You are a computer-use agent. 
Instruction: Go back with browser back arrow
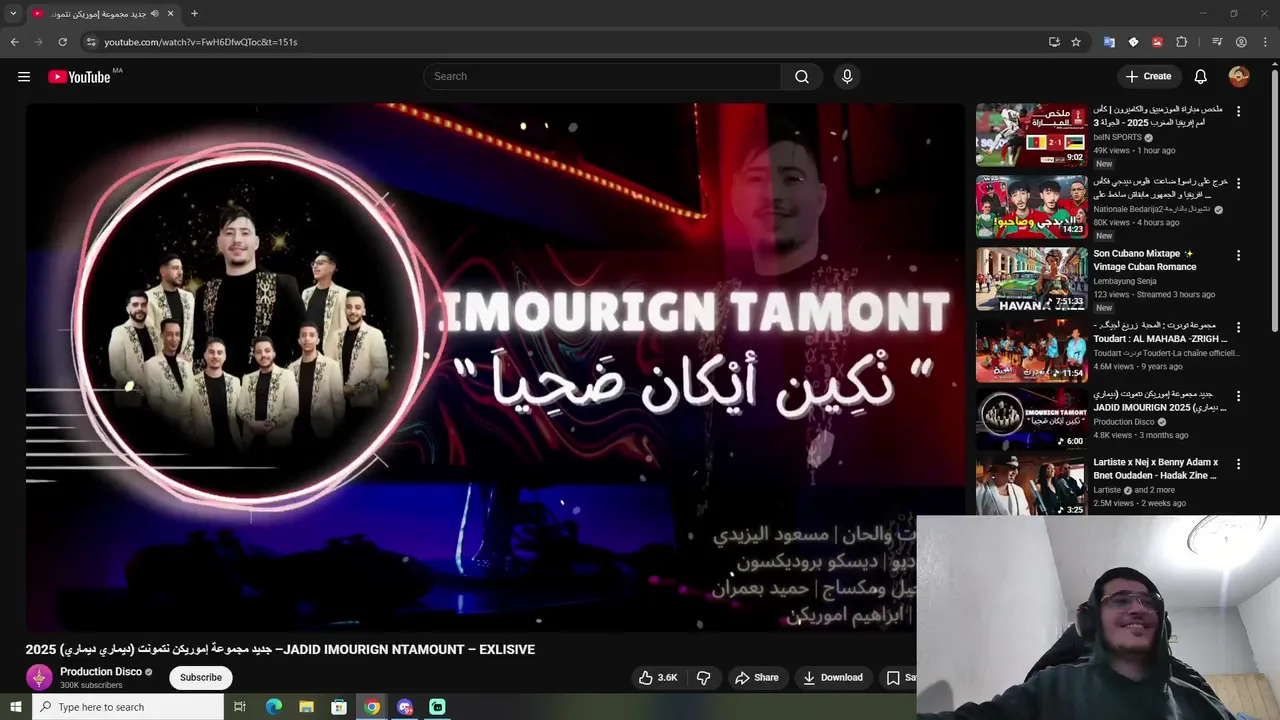pyautogui.click(x=15, y=42)
